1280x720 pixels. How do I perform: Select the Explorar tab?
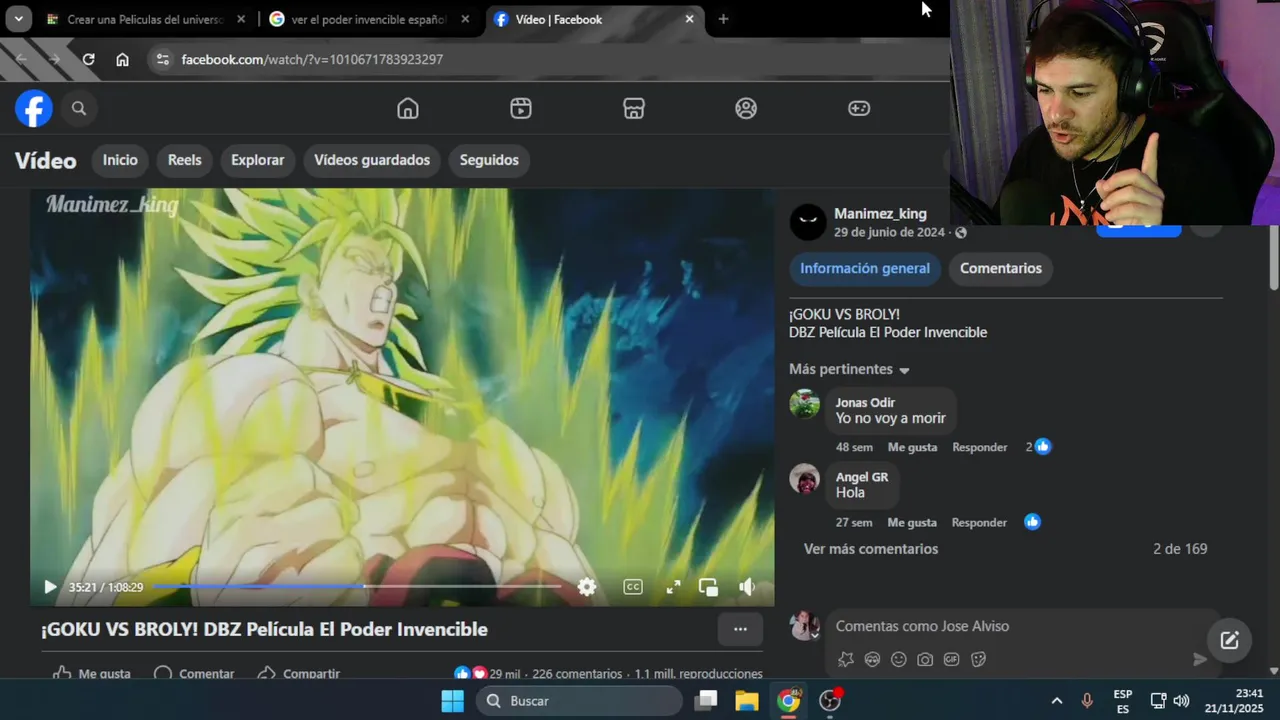tap(258, 160)
